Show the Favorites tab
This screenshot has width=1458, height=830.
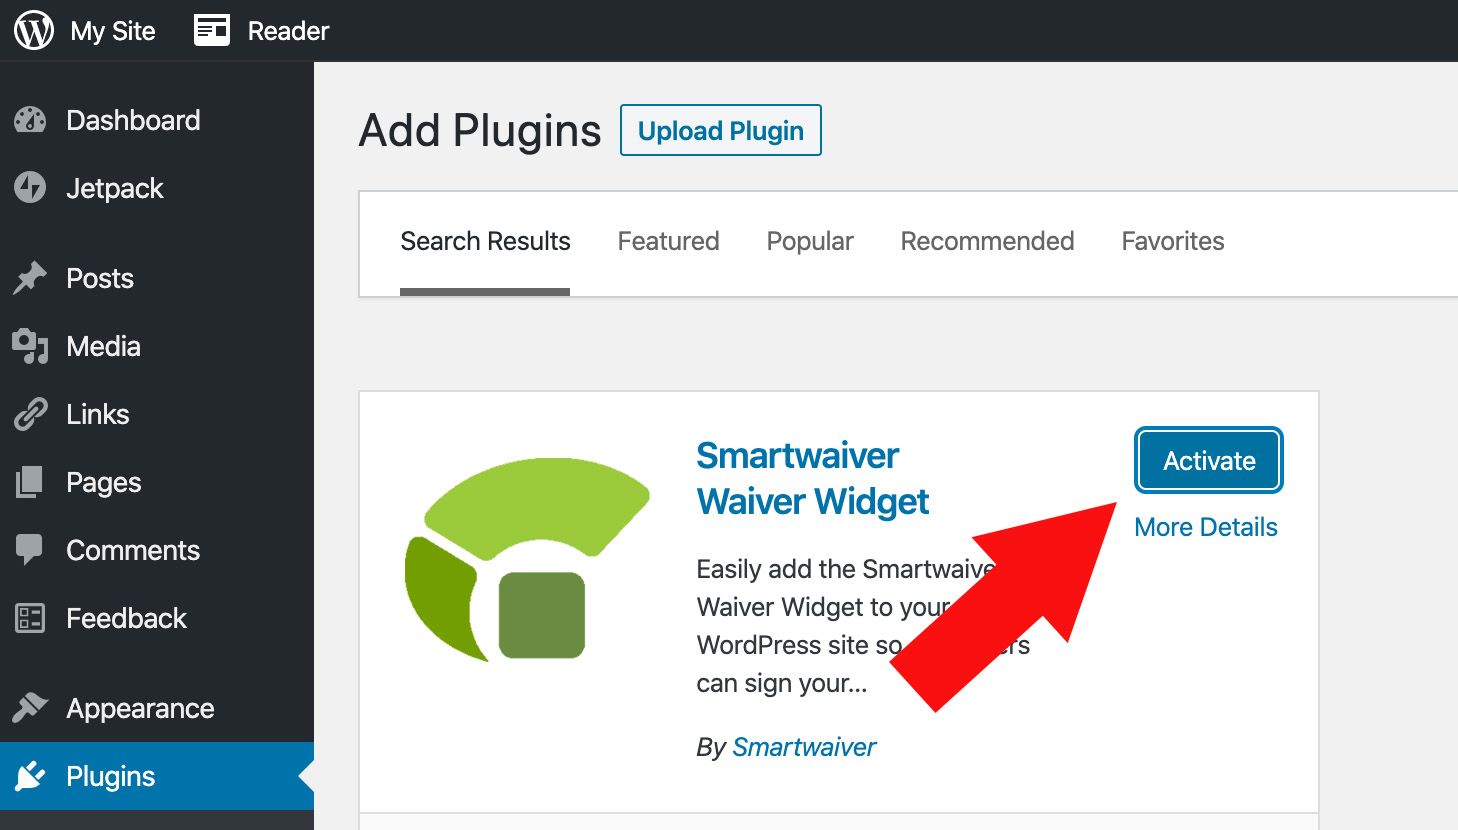1173,241
